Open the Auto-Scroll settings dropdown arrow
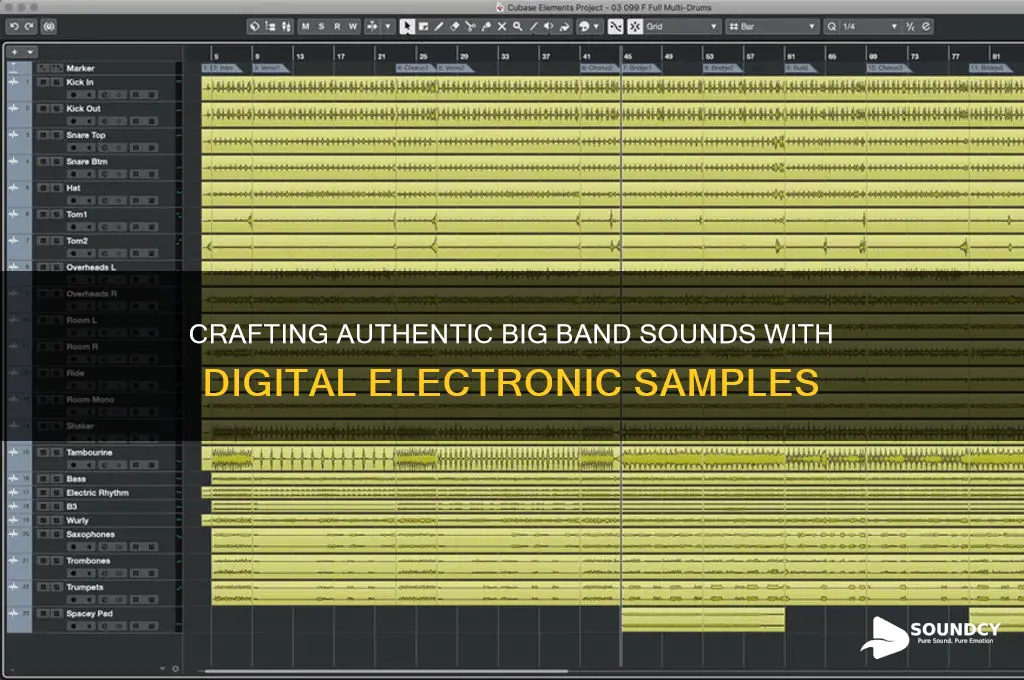The width and height of the screenshot is (1024, 680). click(387, 26)
